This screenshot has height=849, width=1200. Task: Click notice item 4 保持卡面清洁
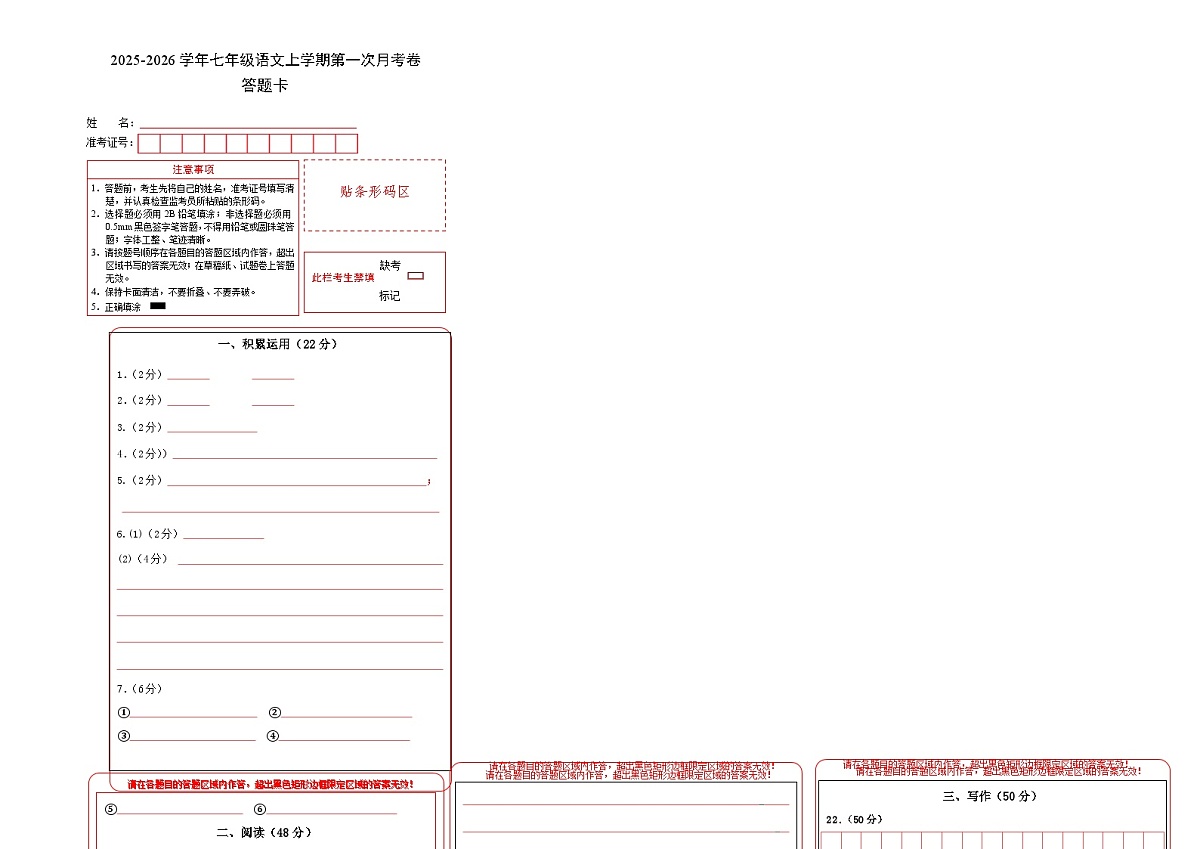174,292
